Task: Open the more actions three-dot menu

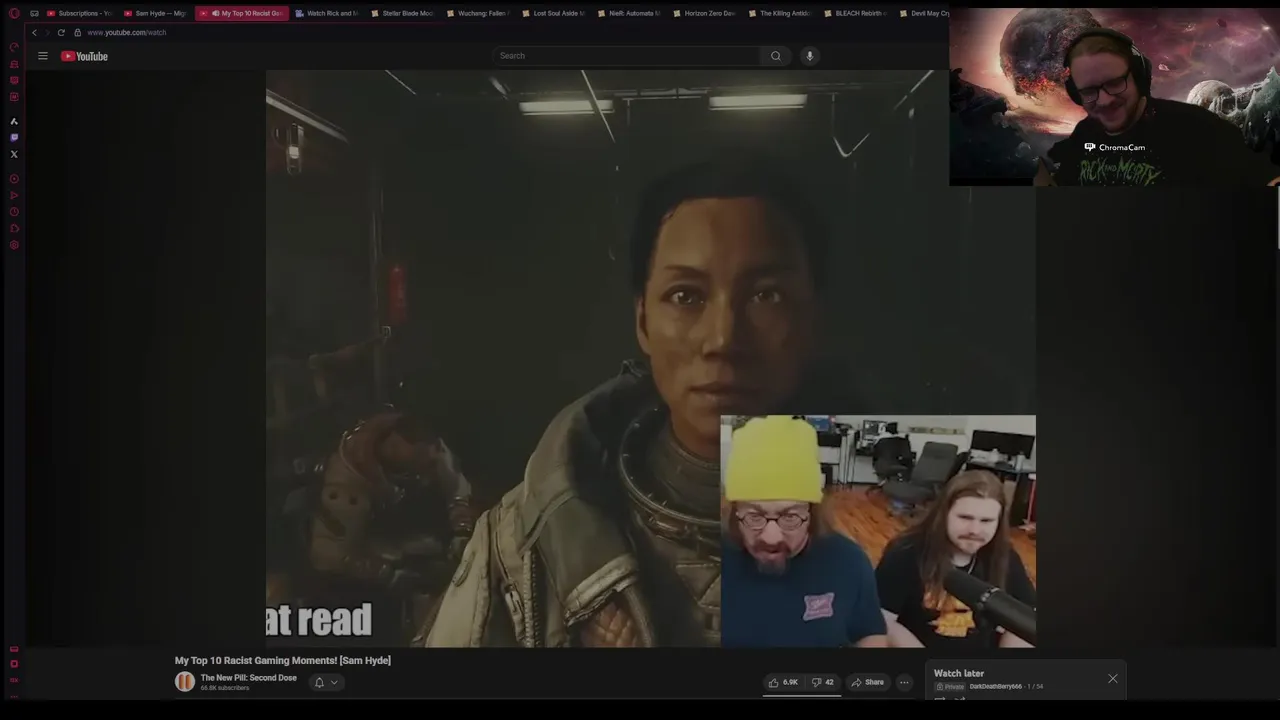Action: [x=904, y=682]
